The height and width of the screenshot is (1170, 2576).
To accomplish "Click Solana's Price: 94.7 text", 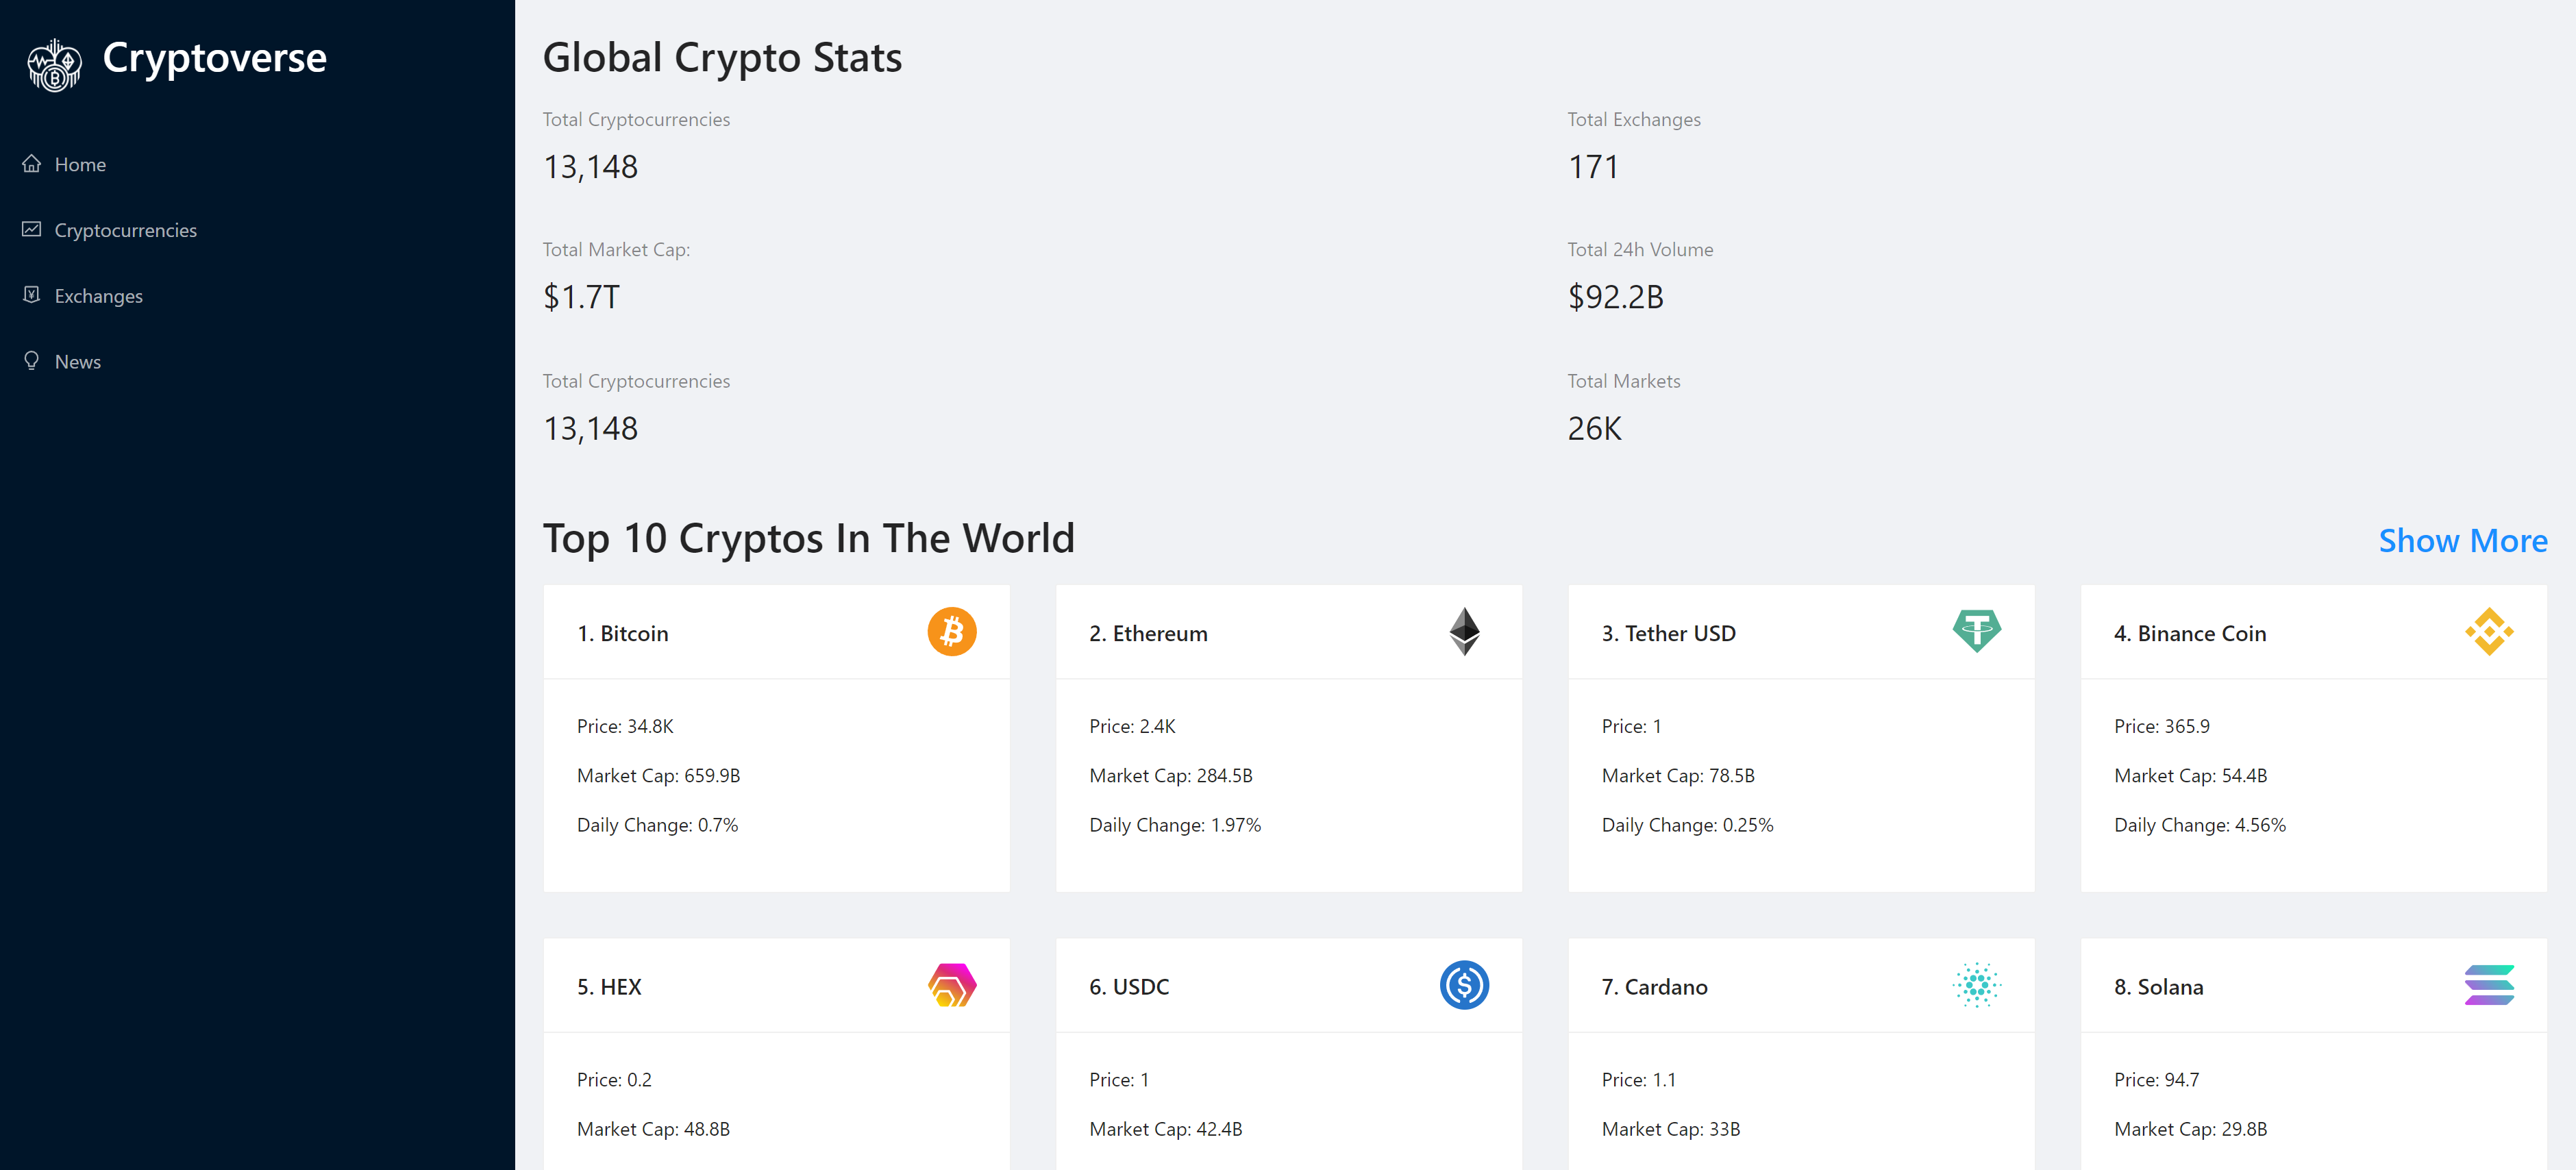I will pos(2156,1080).
